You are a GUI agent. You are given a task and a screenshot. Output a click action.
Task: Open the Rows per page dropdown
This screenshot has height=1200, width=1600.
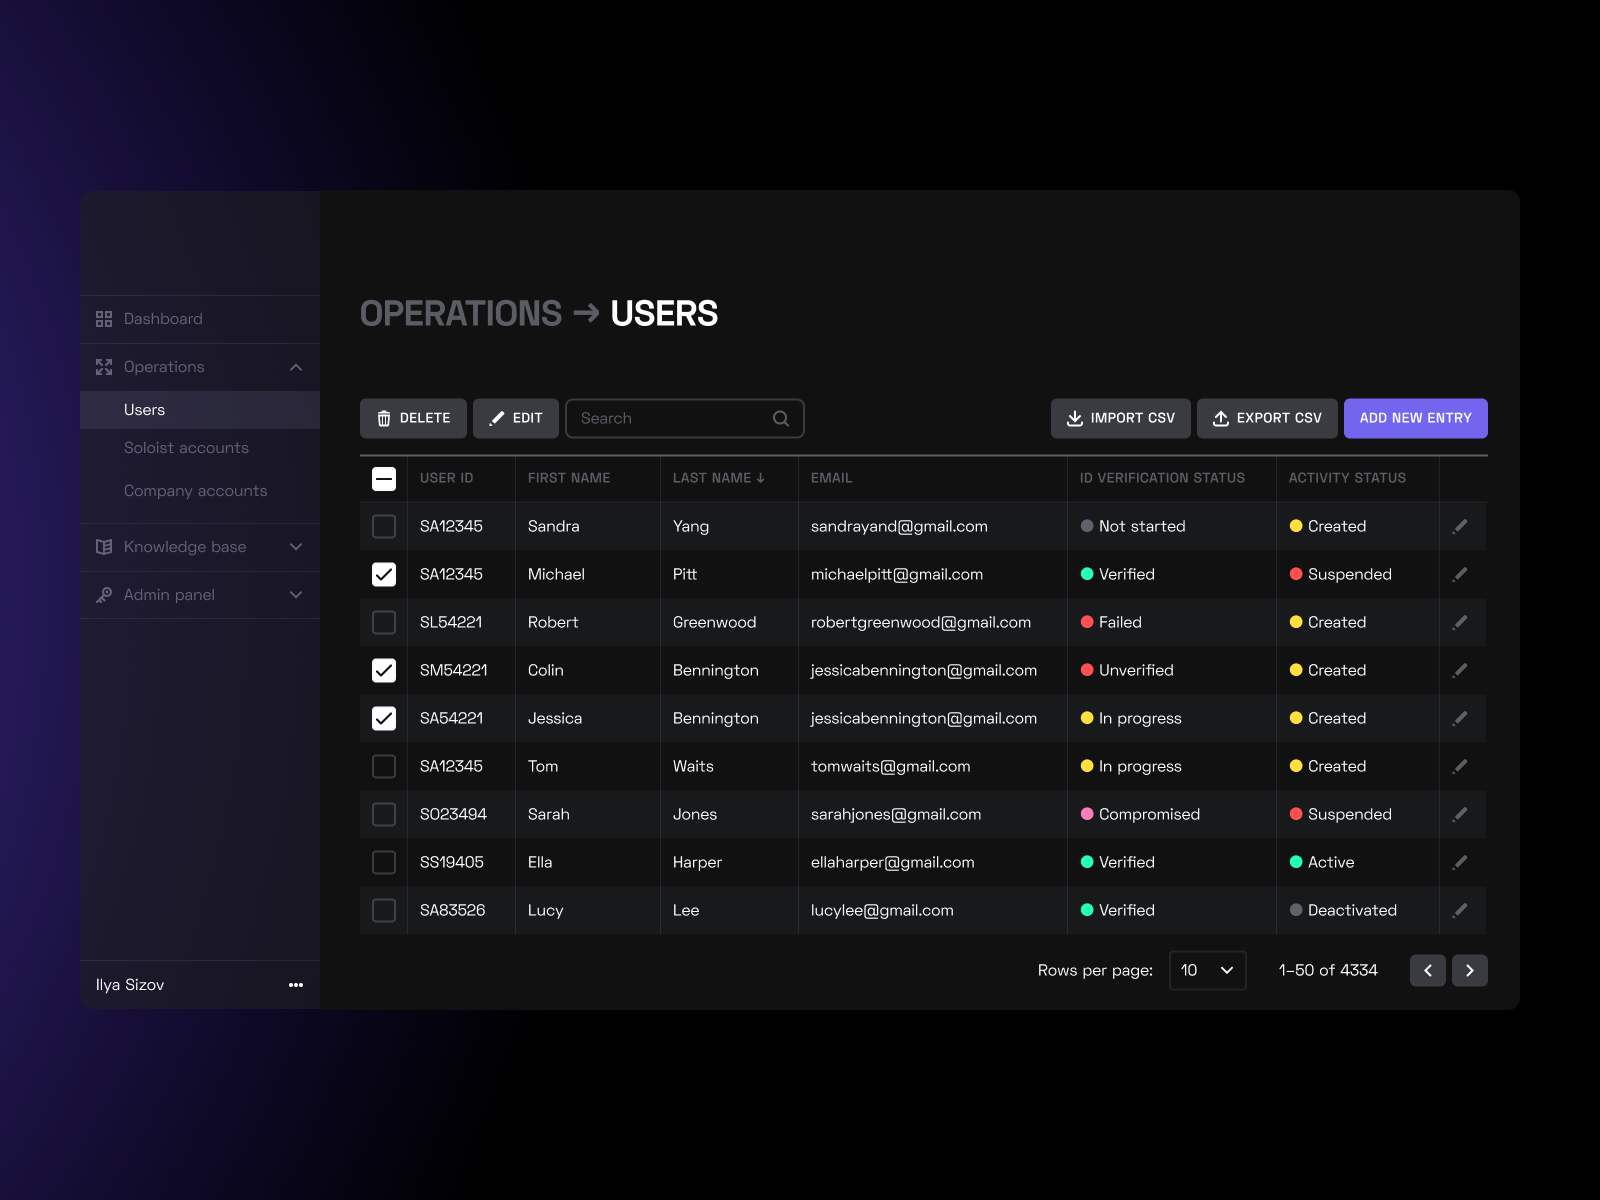point(1207,970)
